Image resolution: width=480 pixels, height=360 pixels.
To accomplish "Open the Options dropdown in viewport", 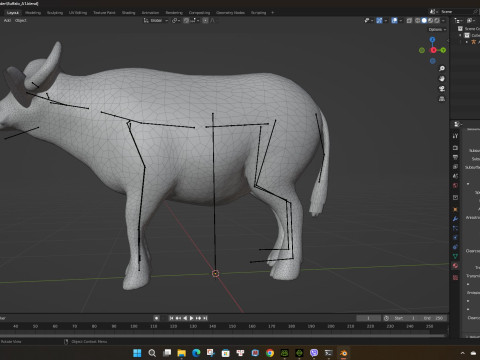I will (x=437, y=29).
